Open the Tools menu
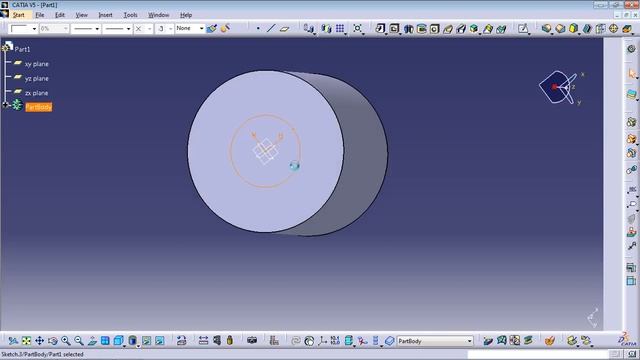The width and height of the screenshot is (640, 360). click(x=130, y=15)
